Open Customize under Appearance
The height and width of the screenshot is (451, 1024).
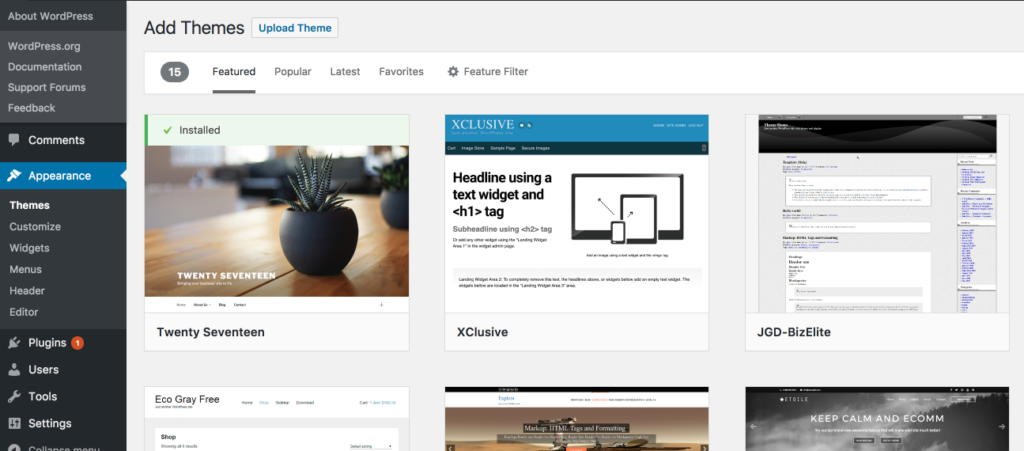(x=35, y=226)
